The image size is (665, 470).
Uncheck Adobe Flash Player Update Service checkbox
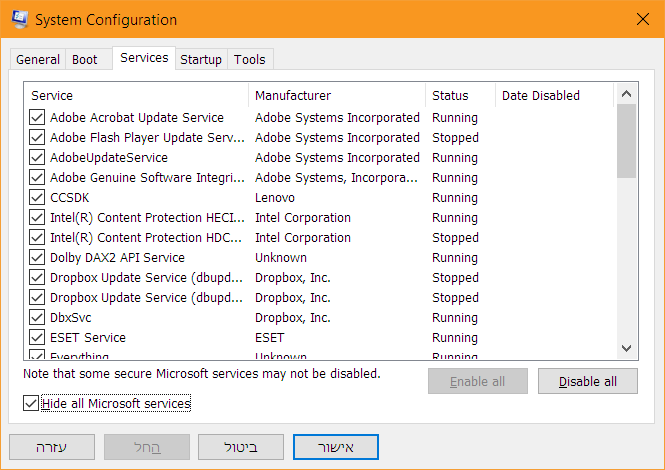click(x=37, y=137)
